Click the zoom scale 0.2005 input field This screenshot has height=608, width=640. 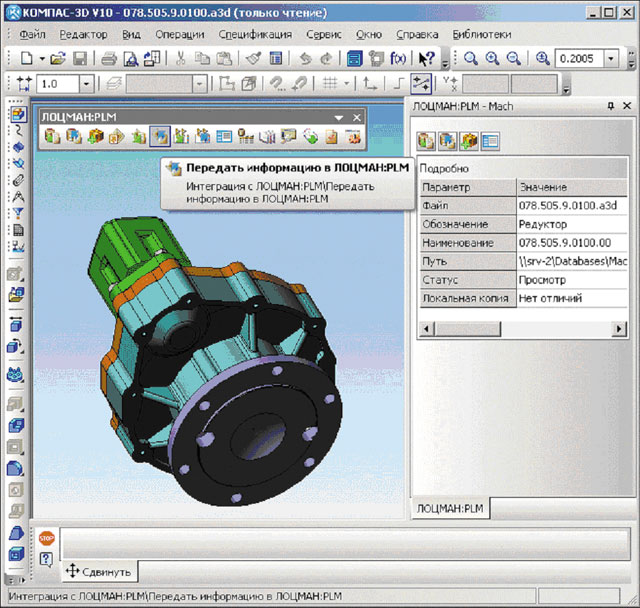579,59
